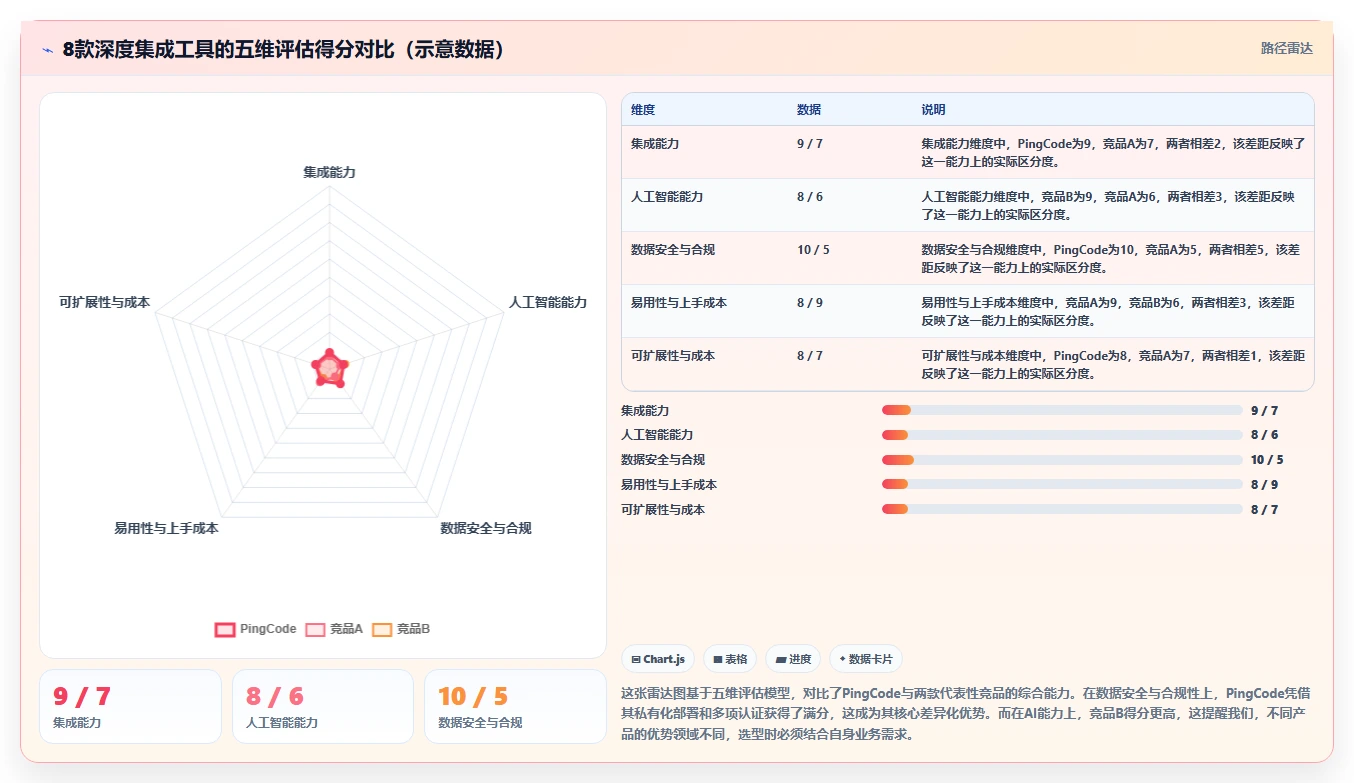This screenshot has height=783, width=1354.
Task: Click the description starting 易用性与上手成本维度中
Action: coord(1108,312)
